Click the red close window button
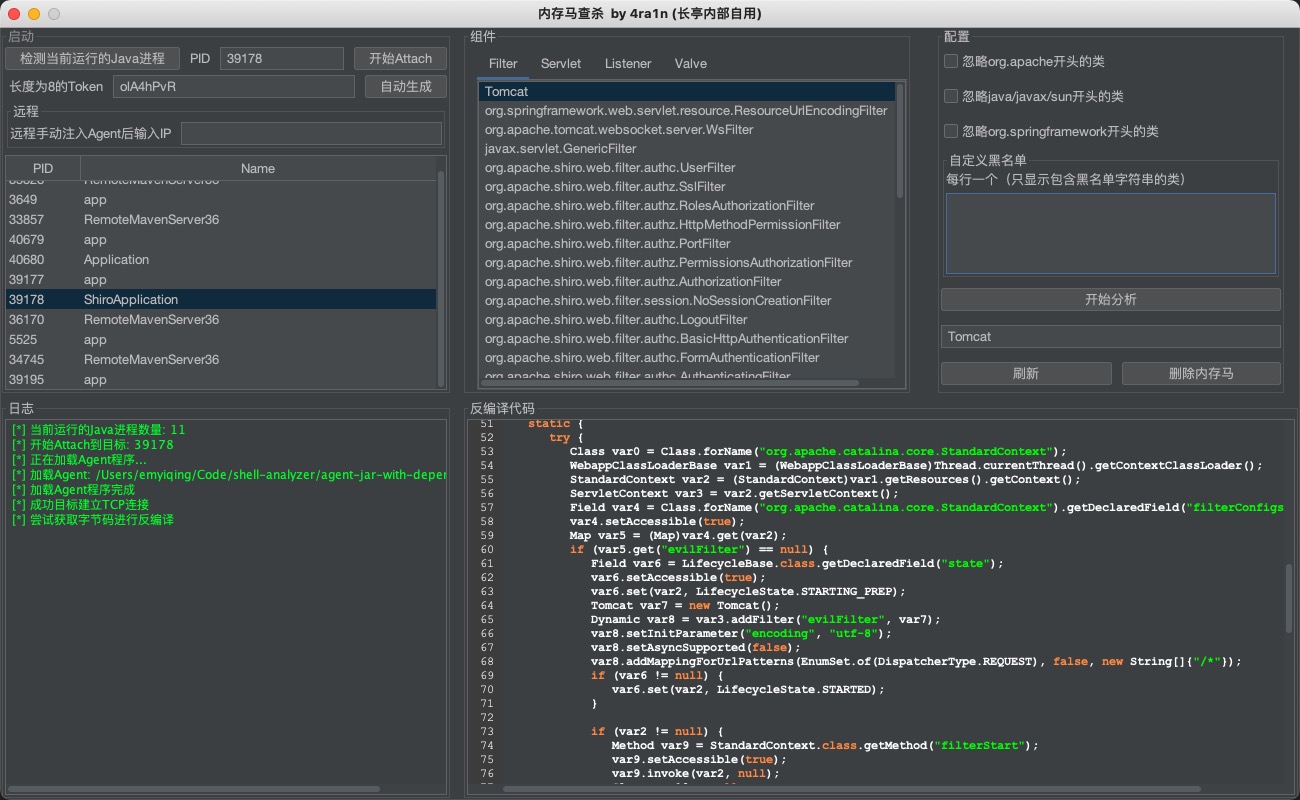The height and width of the screenshot is (800, 1300). tap(14, 14)
